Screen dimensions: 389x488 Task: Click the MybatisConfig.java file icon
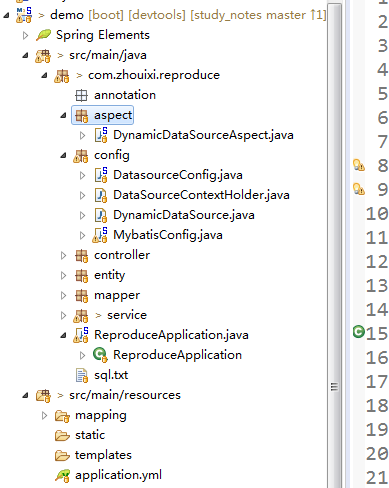100,235
